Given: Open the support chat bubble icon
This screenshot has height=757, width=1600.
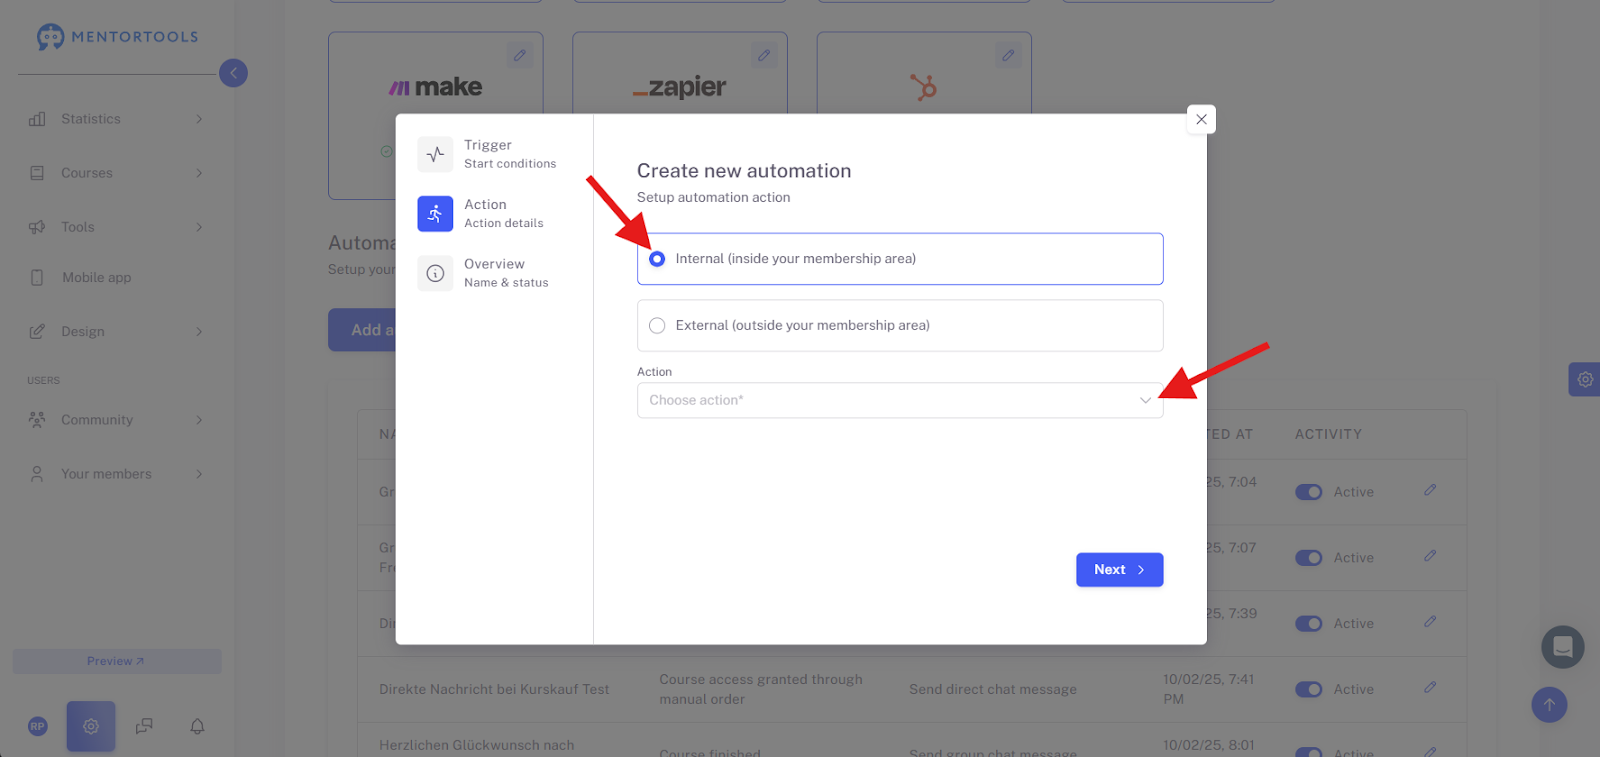Looking at the screenshot, I should click(1563, 647).
